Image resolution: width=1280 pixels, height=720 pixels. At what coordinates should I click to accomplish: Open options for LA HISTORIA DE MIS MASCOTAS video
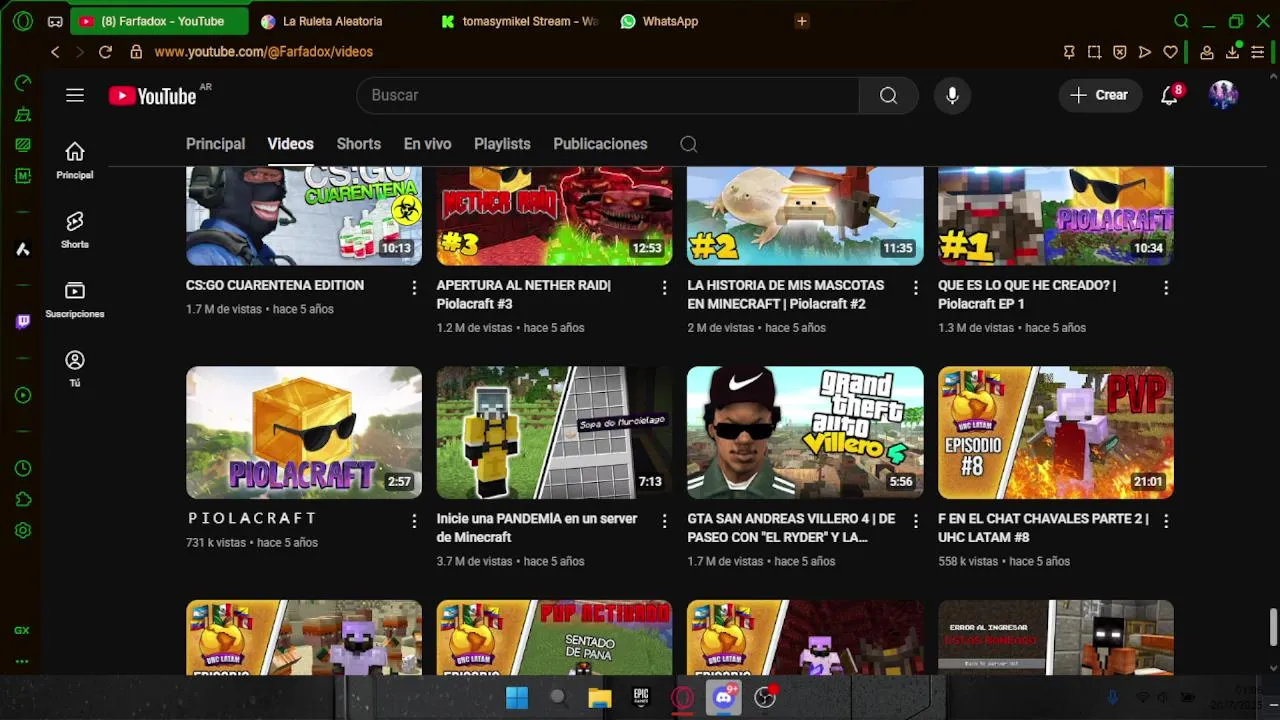[x=915, y=287]
